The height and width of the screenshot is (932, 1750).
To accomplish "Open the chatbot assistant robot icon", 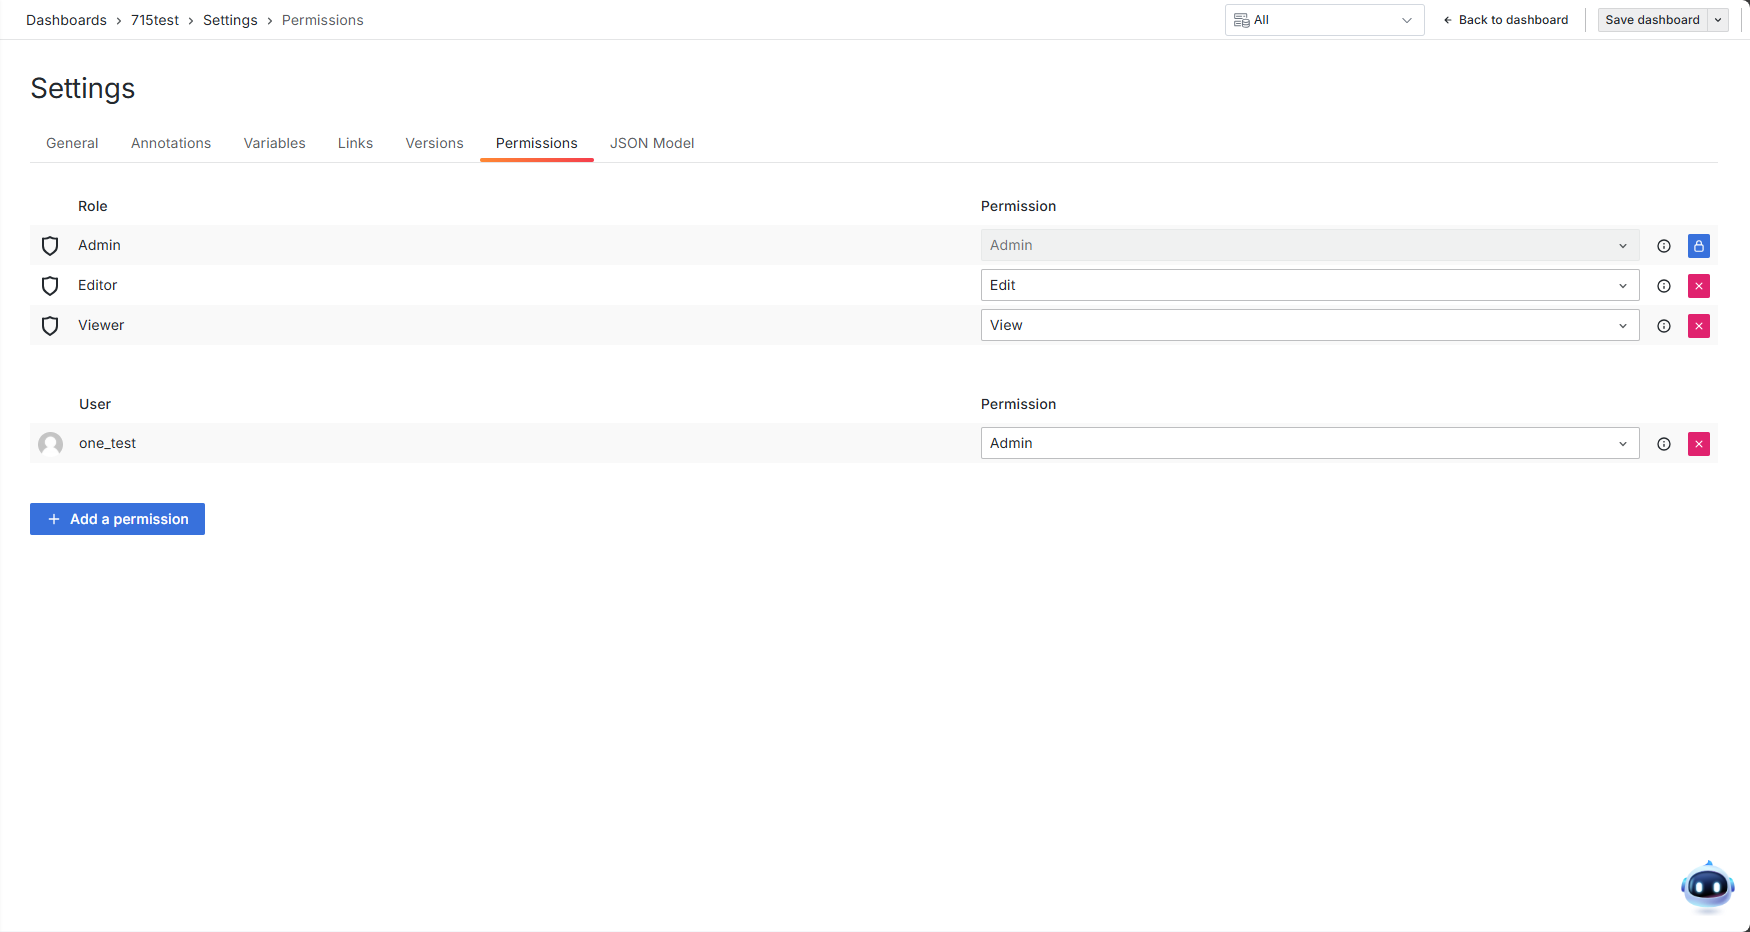I will 1707,886.
